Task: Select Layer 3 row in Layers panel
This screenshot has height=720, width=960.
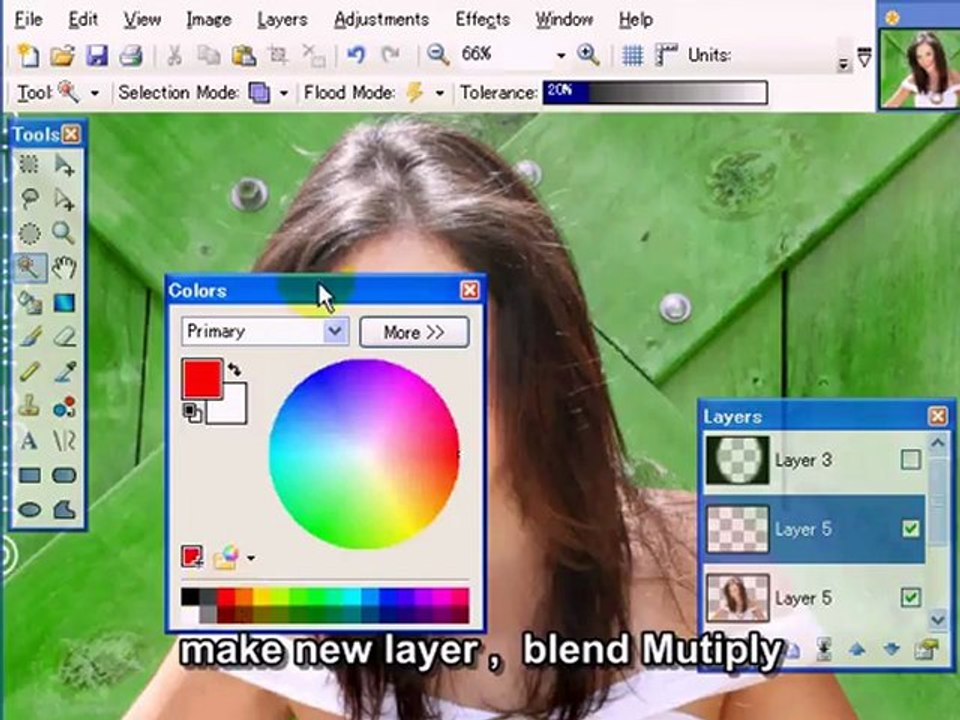Action: click(814, 460)
